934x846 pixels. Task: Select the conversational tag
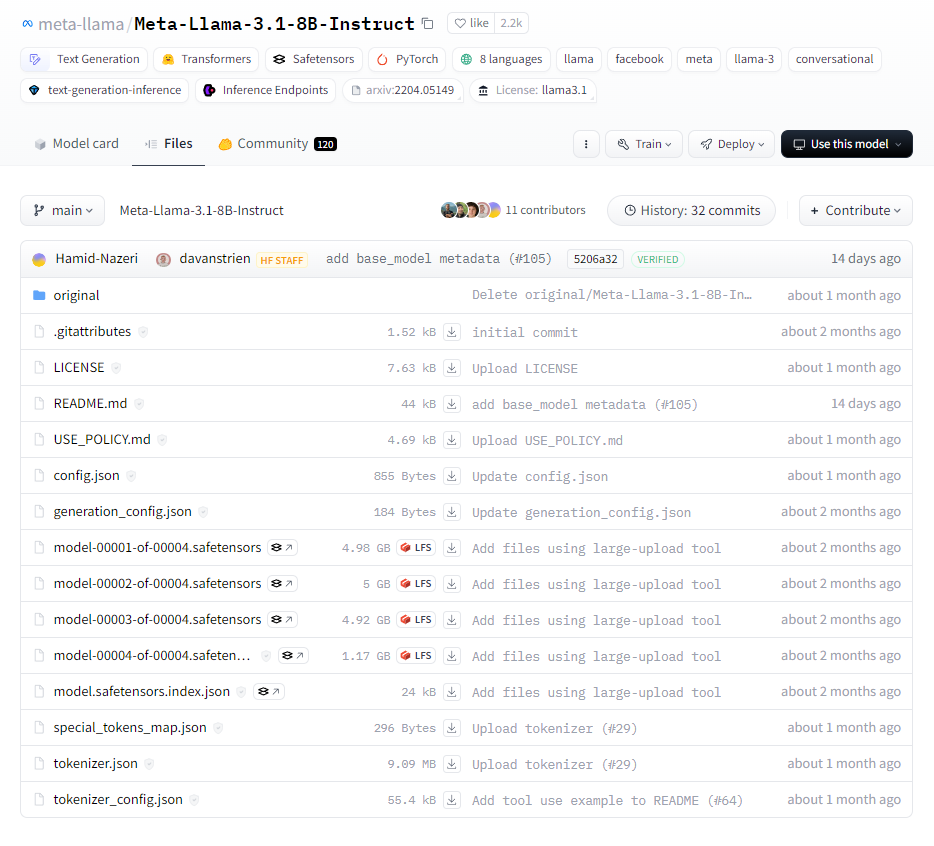tap(835, 59)
